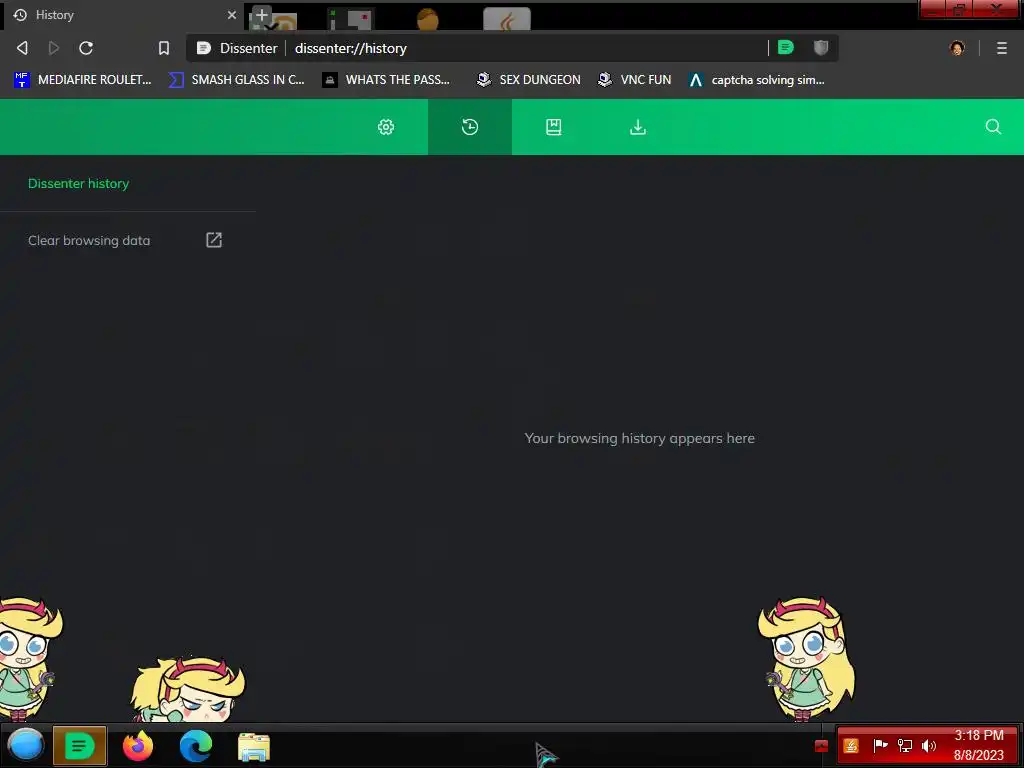Bookmark this page icon
Image resolution: width=1024 pixels, height=768 pixels.
tap(164, 48)
